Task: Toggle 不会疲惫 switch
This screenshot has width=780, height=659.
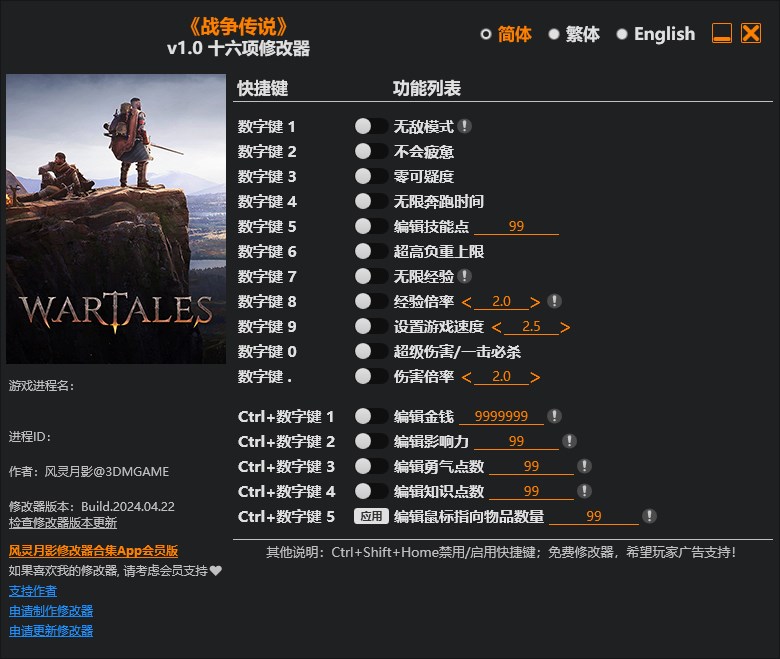Action: coord(371,151)
